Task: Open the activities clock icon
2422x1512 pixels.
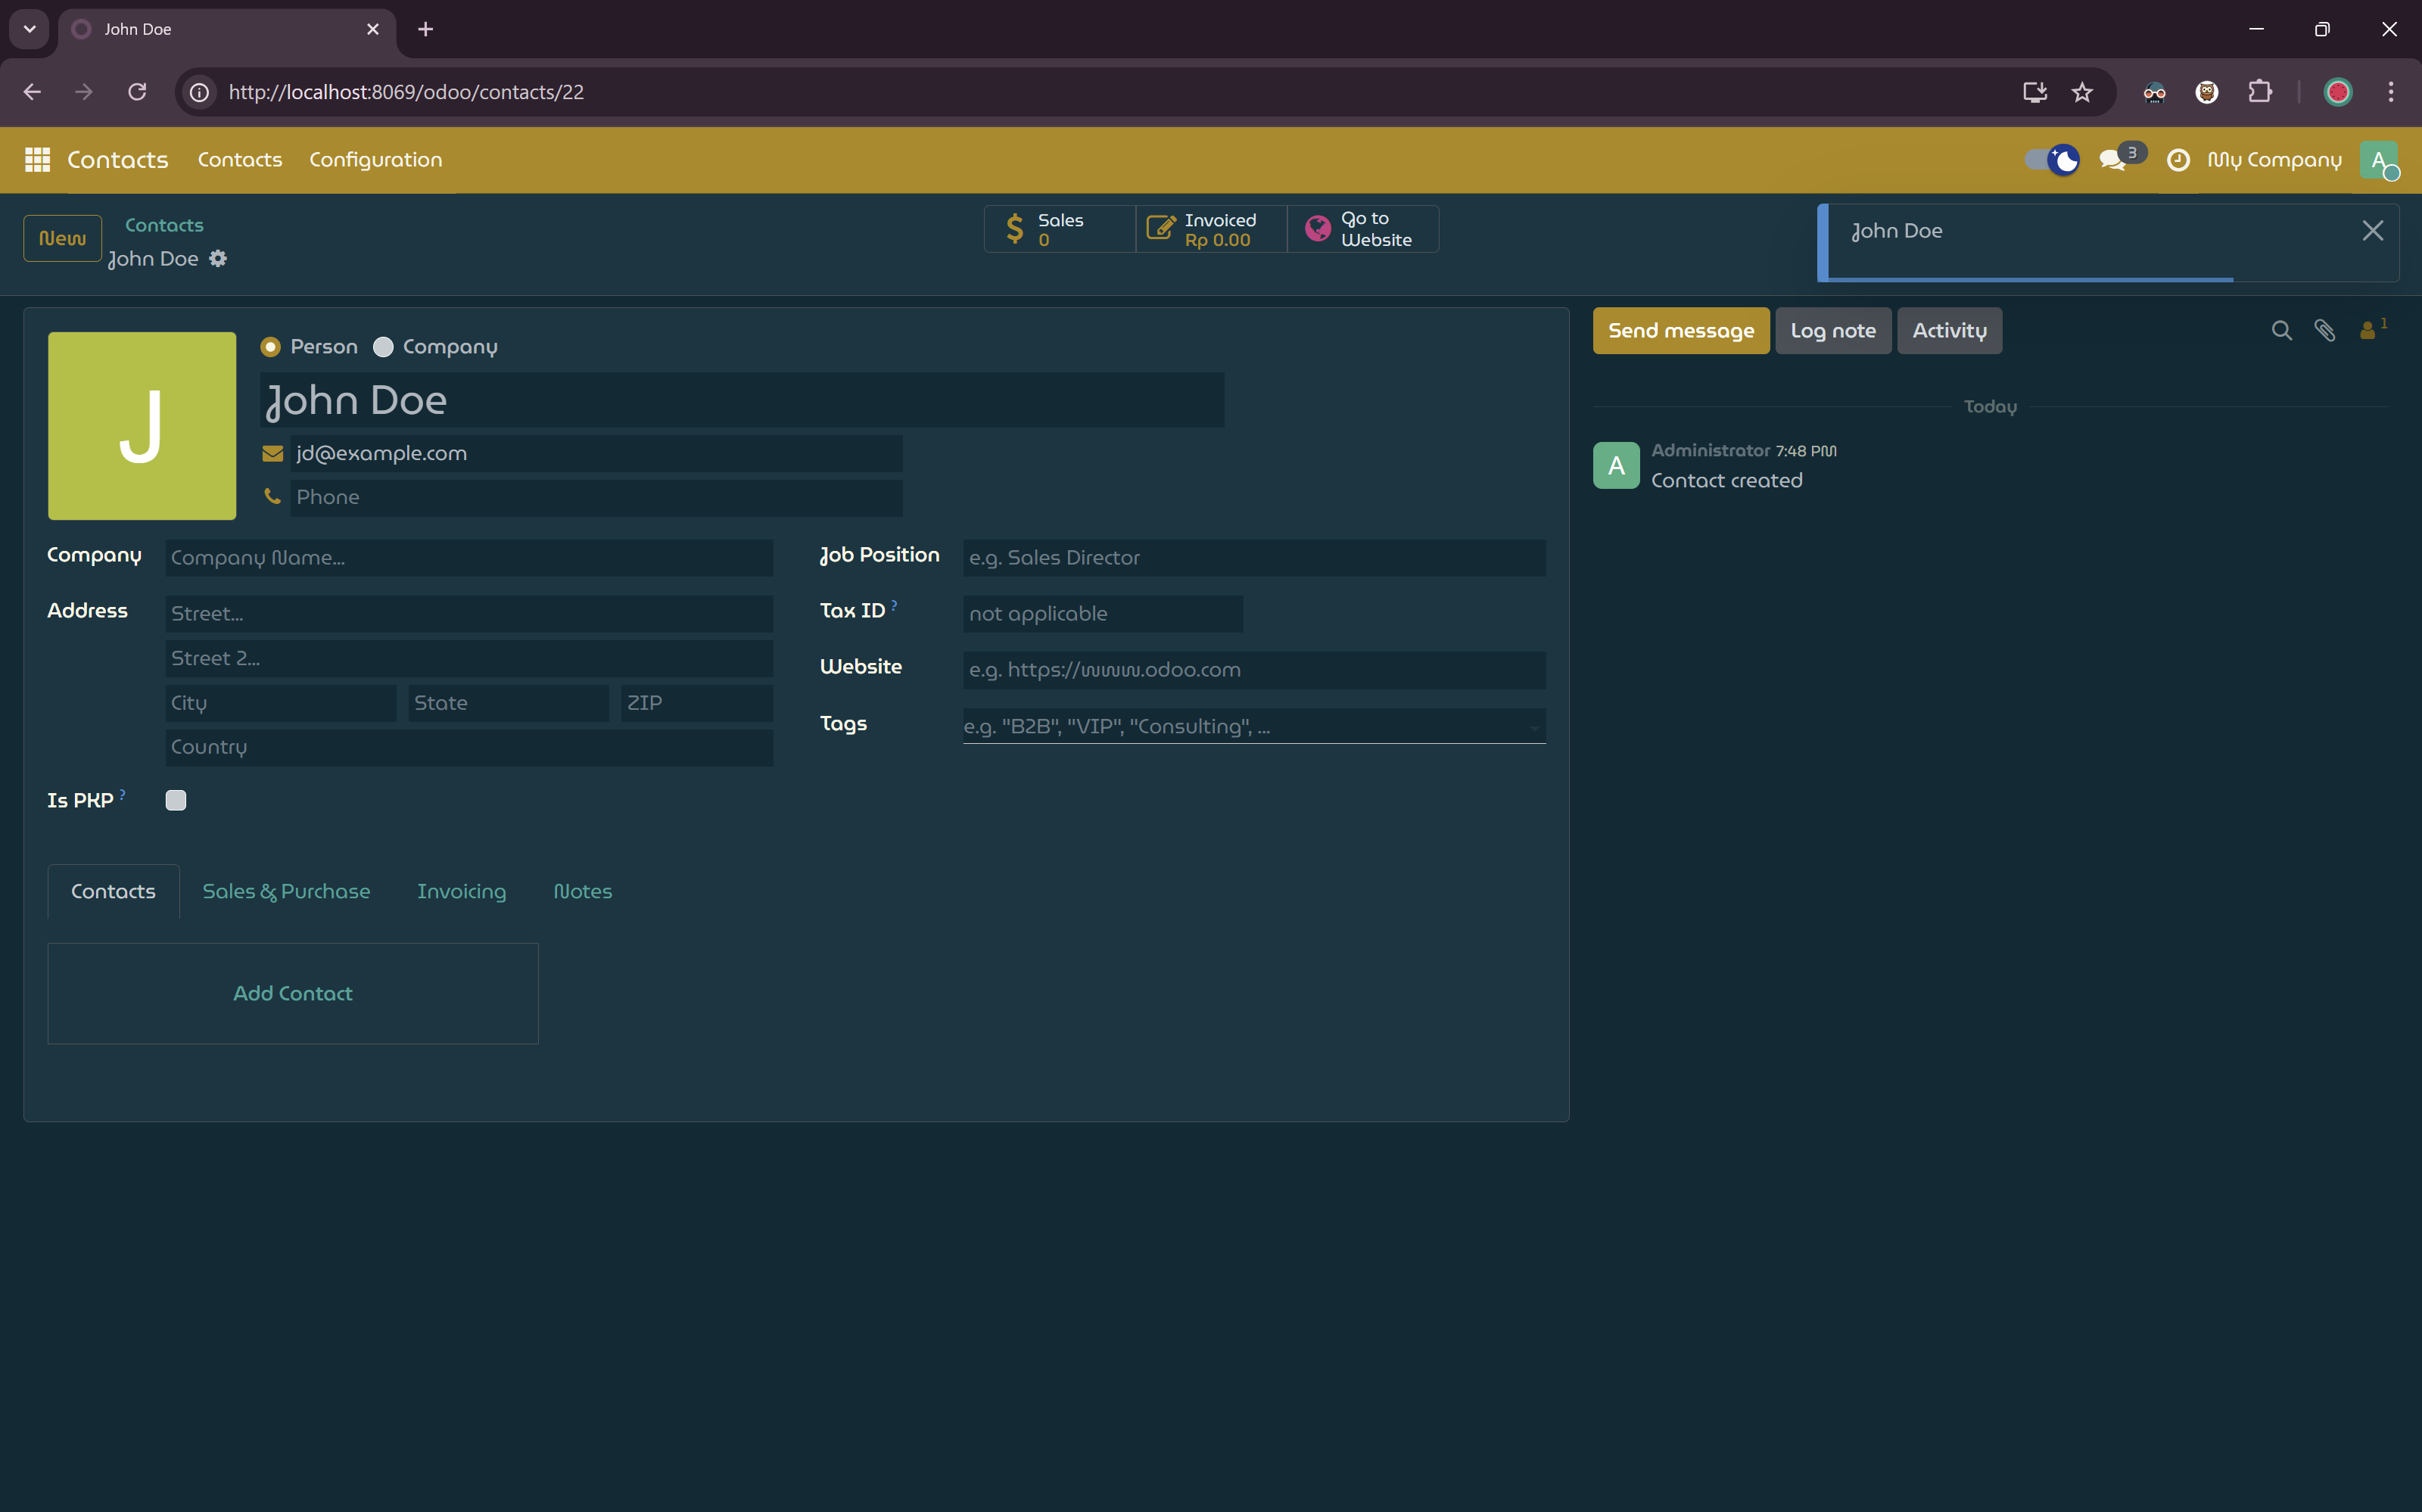Action: click(2178, 160)
